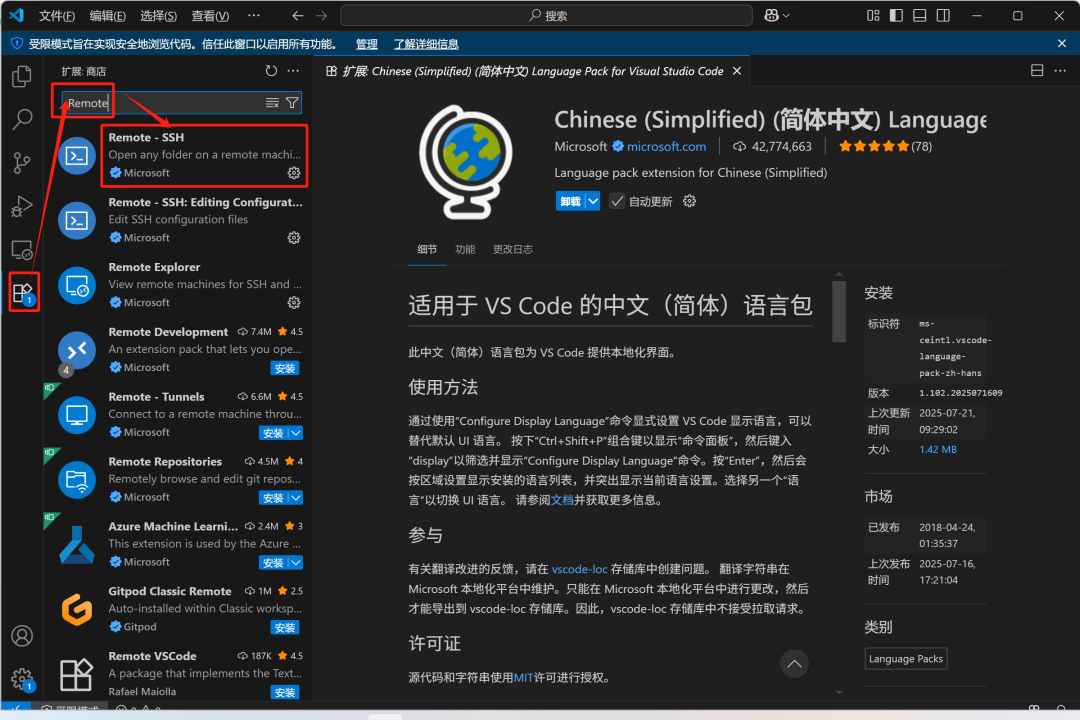Open the Explorer view in activity bar
The image size is (1080, 720).
[x=22, y=76]
